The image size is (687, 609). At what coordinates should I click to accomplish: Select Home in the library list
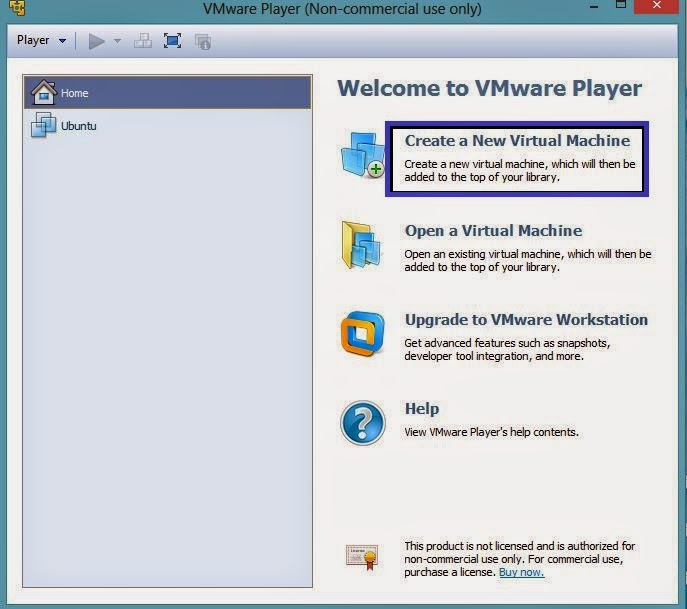click(x=168, y=92)
